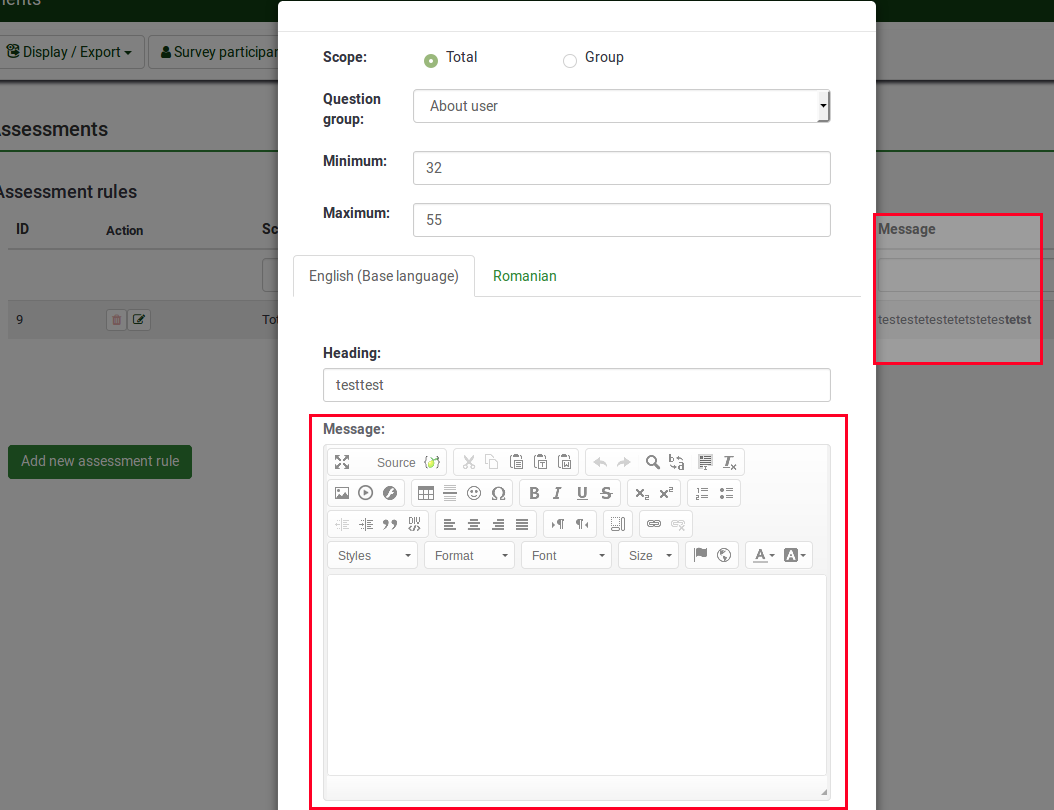This screenshot has height=810, width=1054.
Task: Open the Font dropdown list
Action: click(x=566, y=555)
